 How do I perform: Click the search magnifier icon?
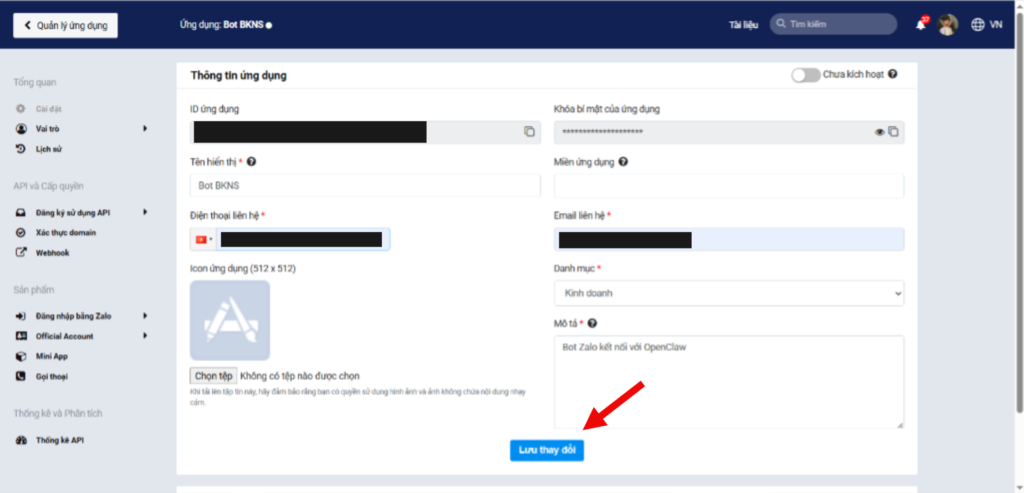coord(781,24)
